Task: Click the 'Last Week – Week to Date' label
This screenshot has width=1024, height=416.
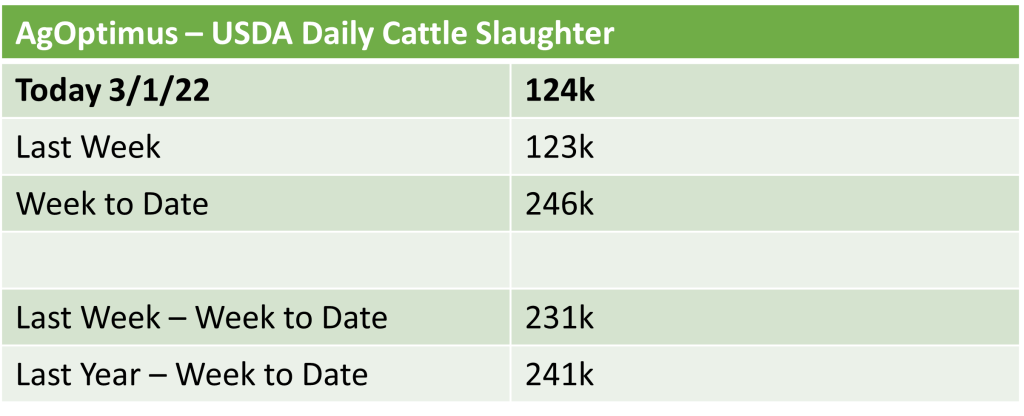Action: point(201,318)
